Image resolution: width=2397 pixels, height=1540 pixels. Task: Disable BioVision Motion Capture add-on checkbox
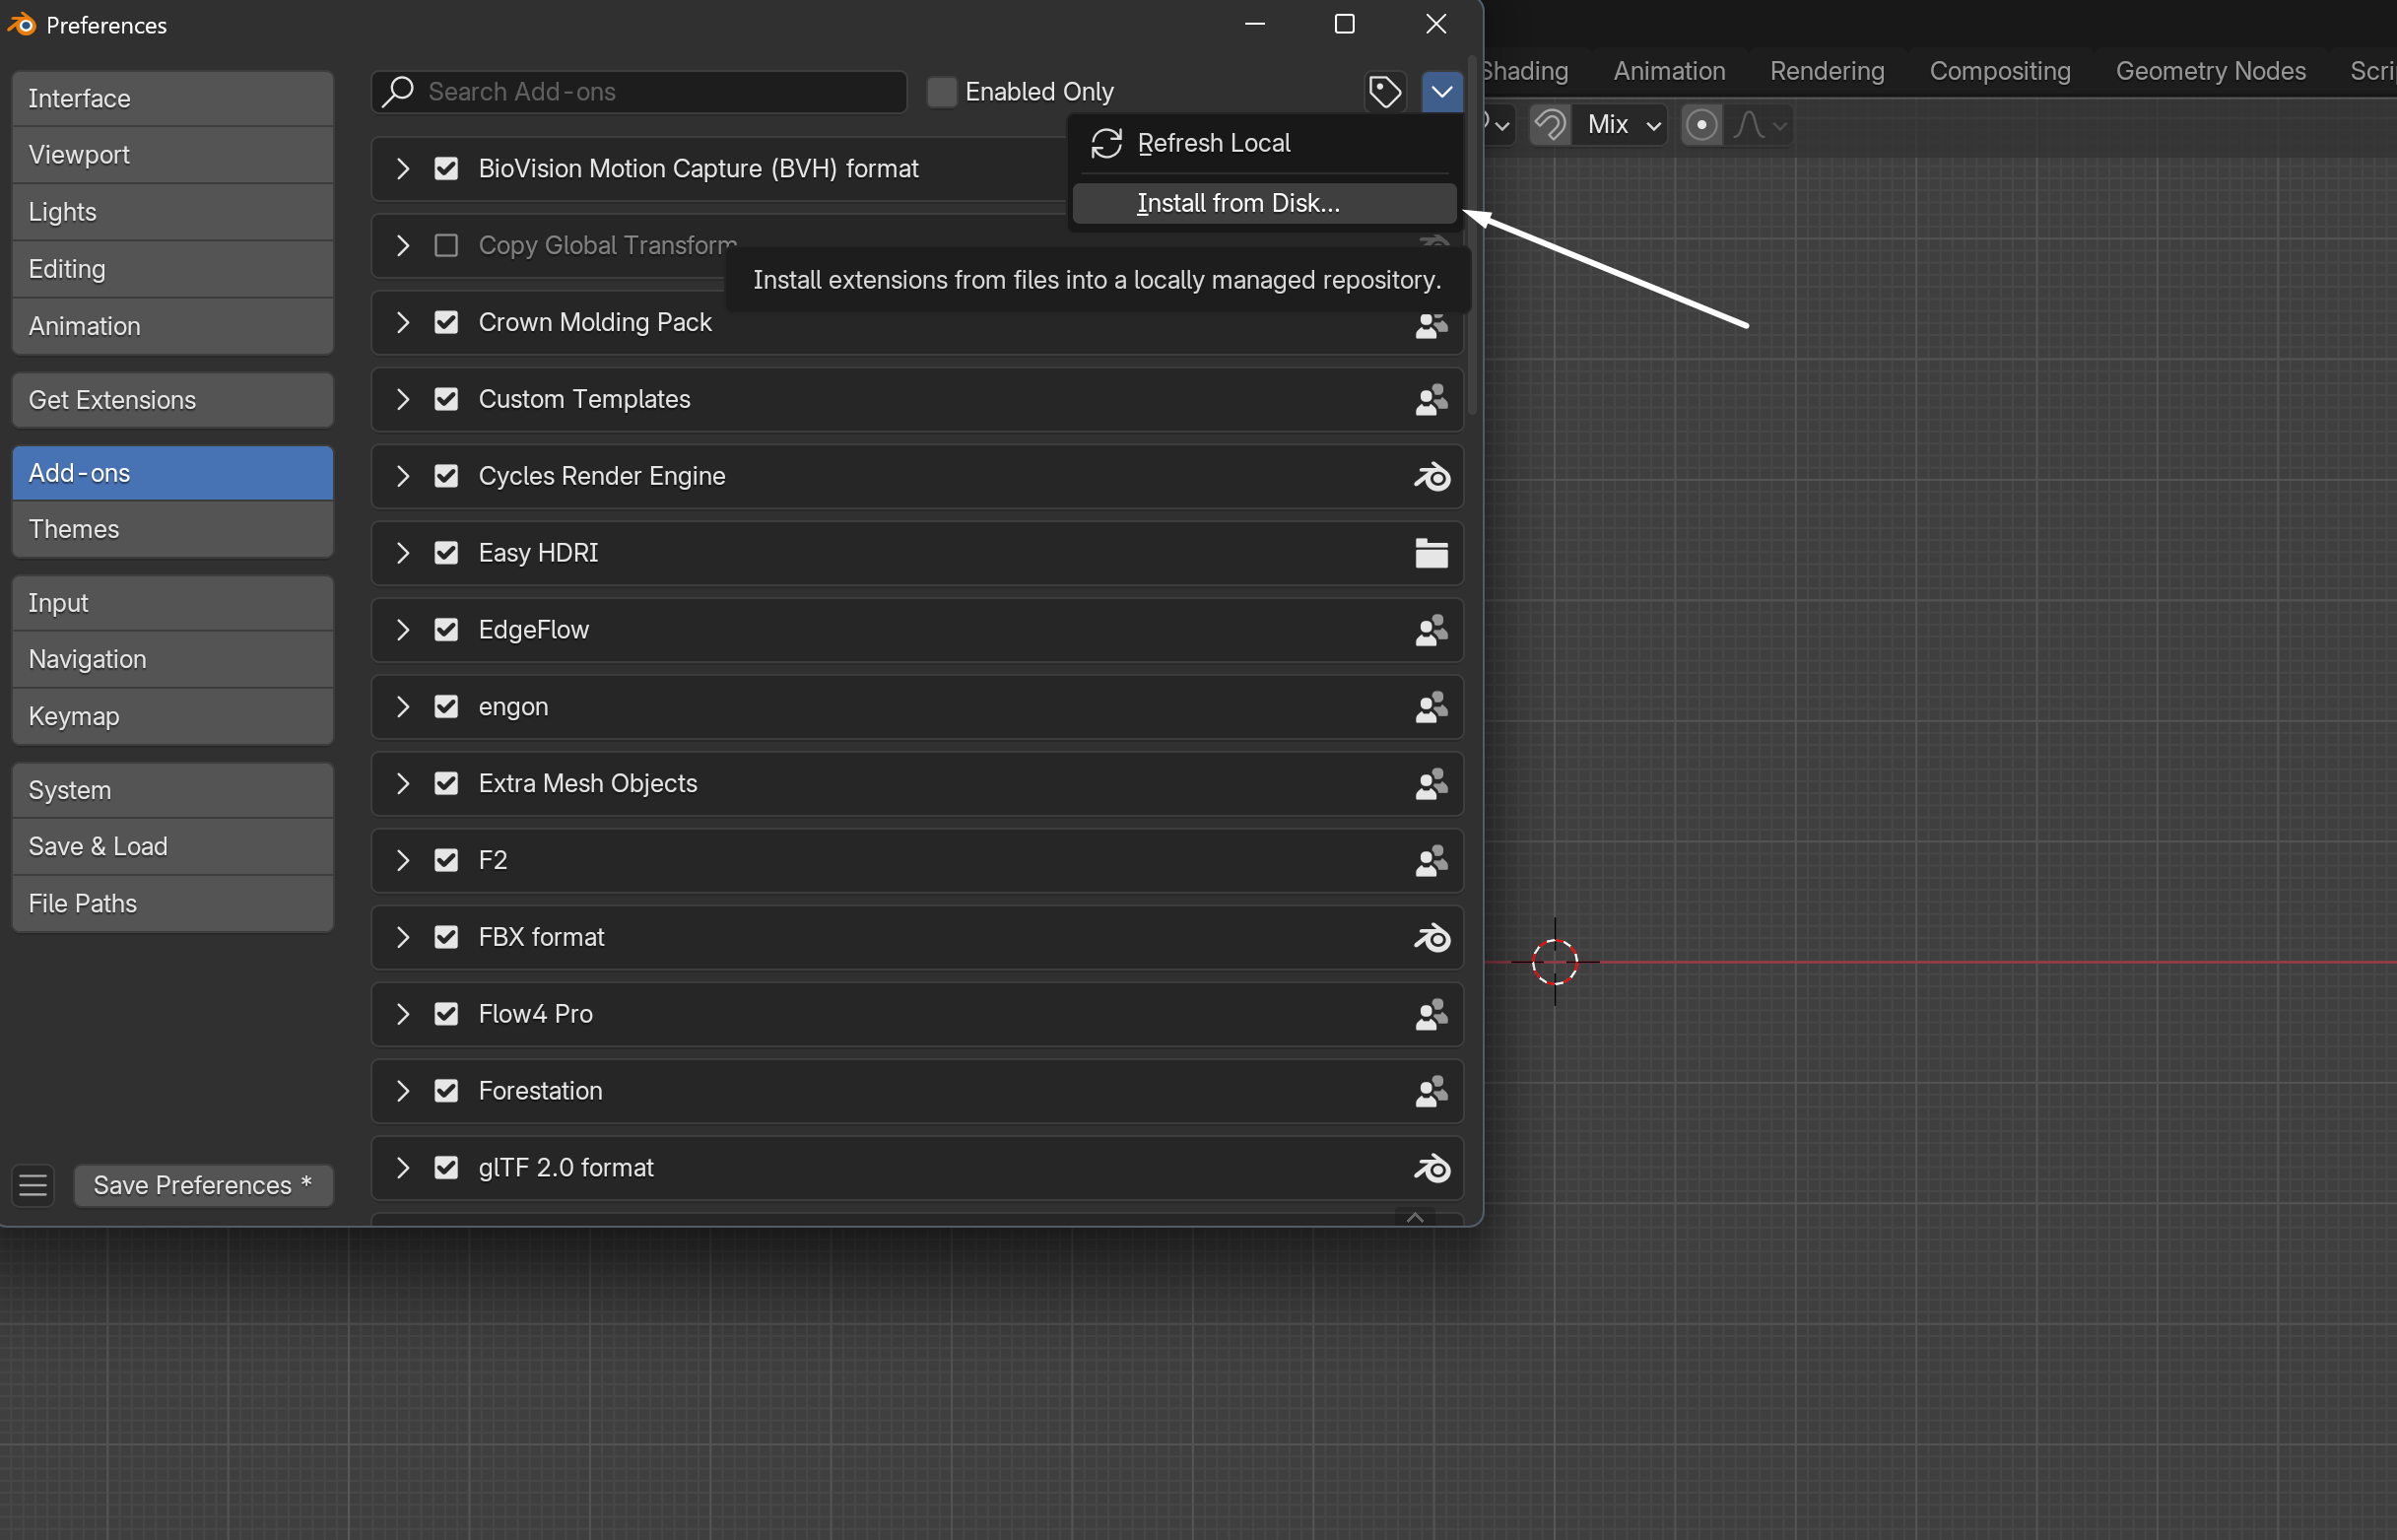click(446, 169)
